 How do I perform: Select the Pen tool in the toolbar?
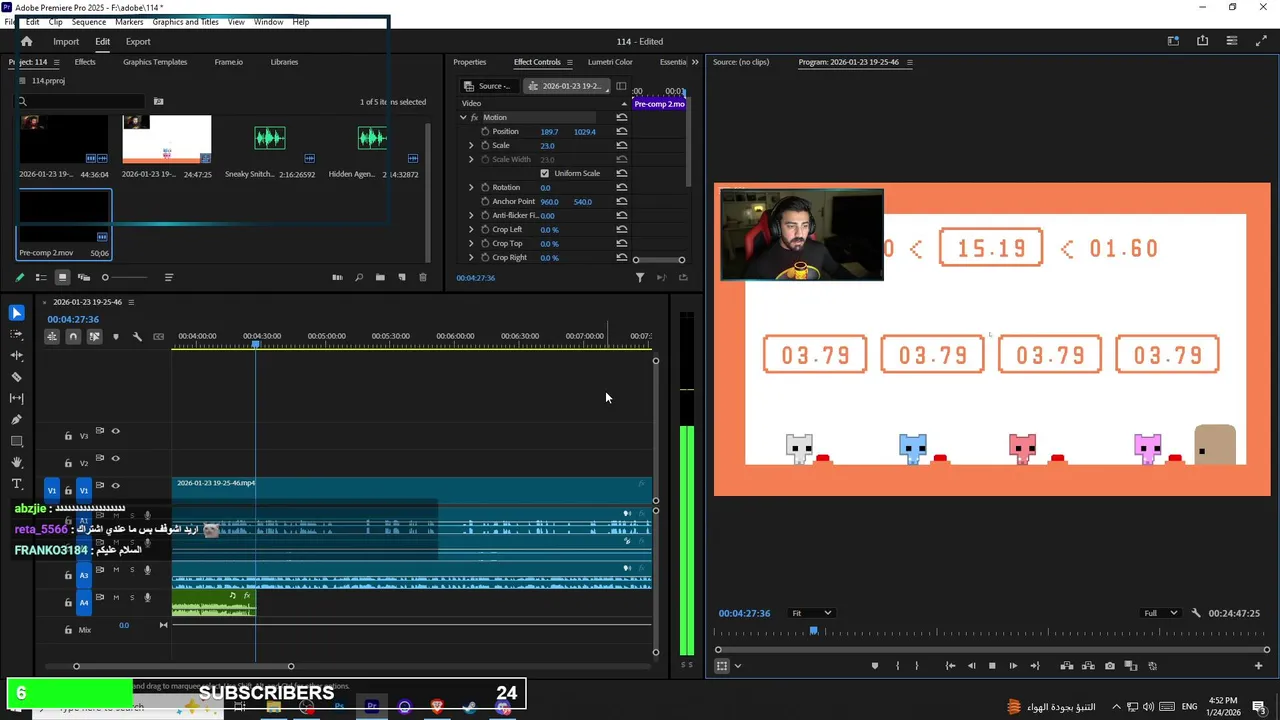point(16,419)
